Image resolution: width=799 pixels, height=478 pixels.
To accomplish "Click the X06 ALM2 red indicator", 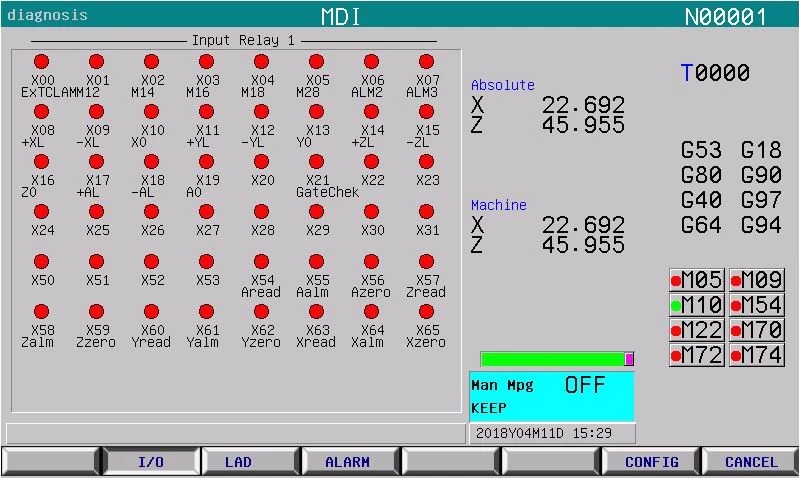I will coord(372,62).
